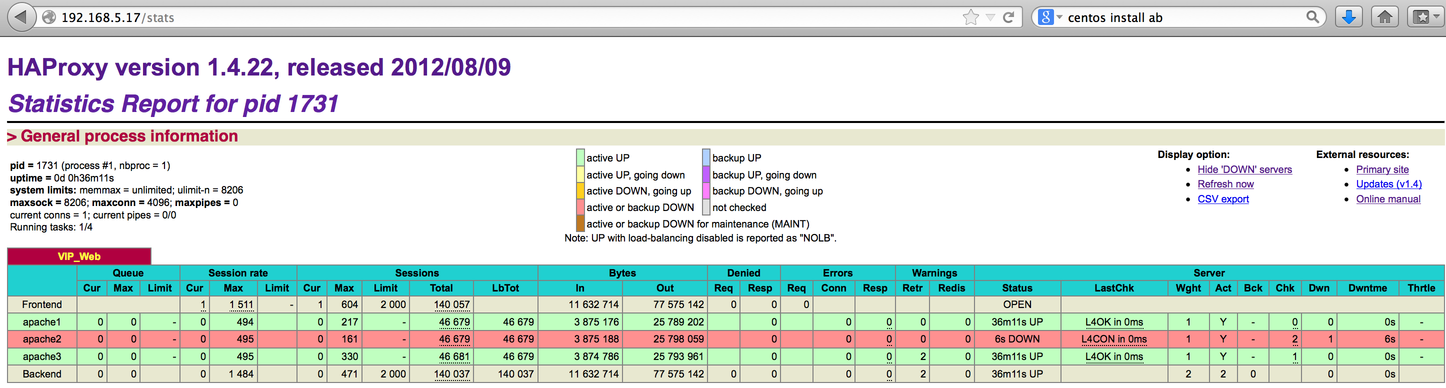Click the backup UP blue legend swatch
Screen dimensions: 1446x388
(x=706, y=157)
